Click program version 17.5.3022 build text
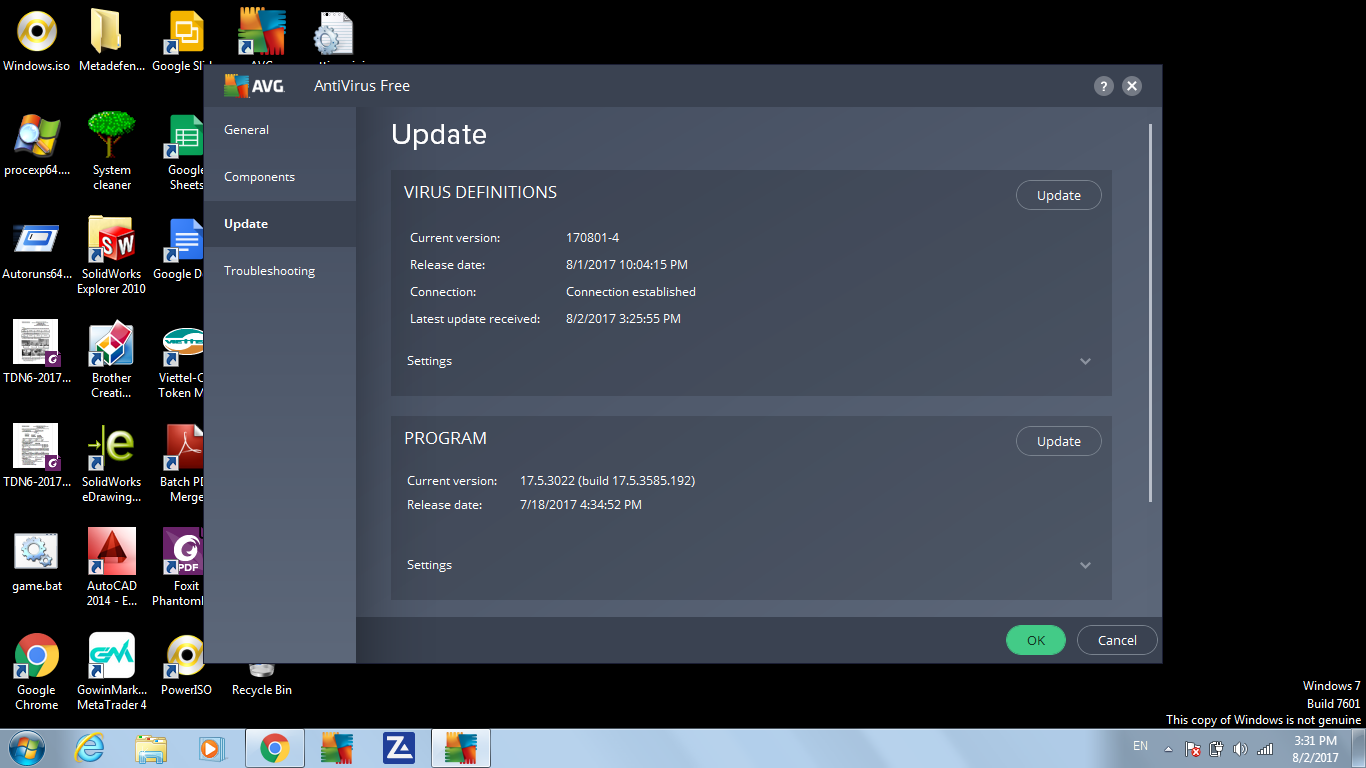 tap(607, 481)
